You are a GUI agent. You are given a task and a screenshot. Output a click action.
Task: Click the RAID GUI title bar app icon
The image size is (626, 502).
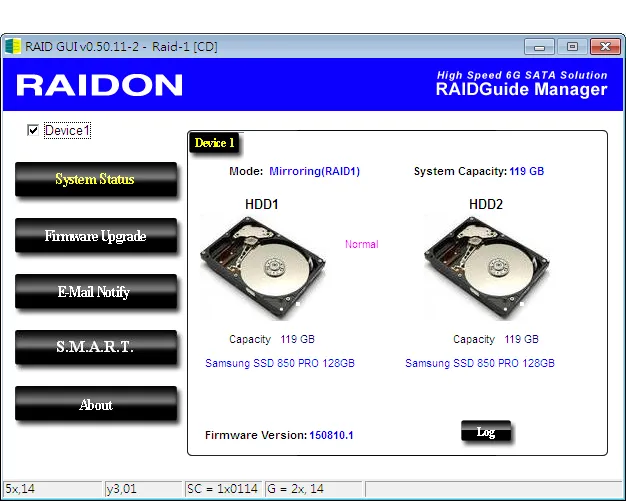click(13, 46)
